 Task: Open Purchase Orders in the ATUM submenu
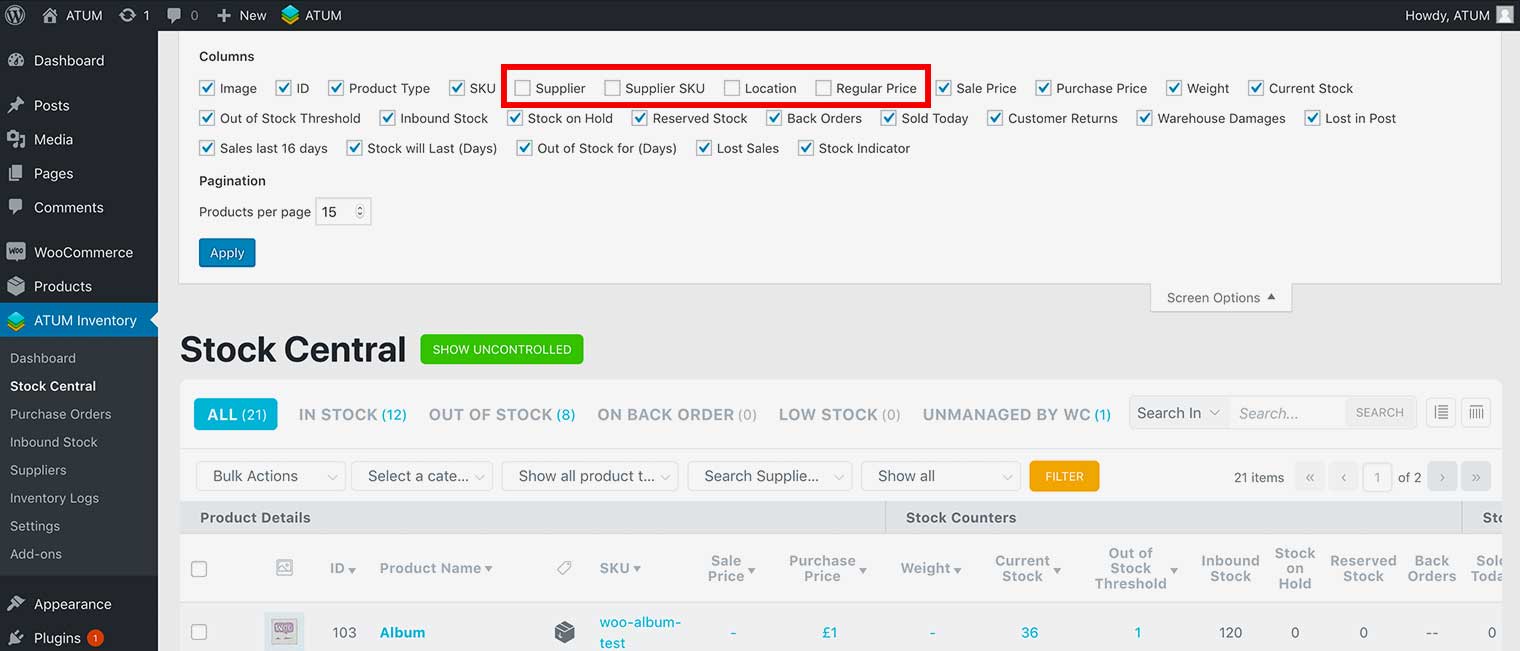(x=61, y=414)
